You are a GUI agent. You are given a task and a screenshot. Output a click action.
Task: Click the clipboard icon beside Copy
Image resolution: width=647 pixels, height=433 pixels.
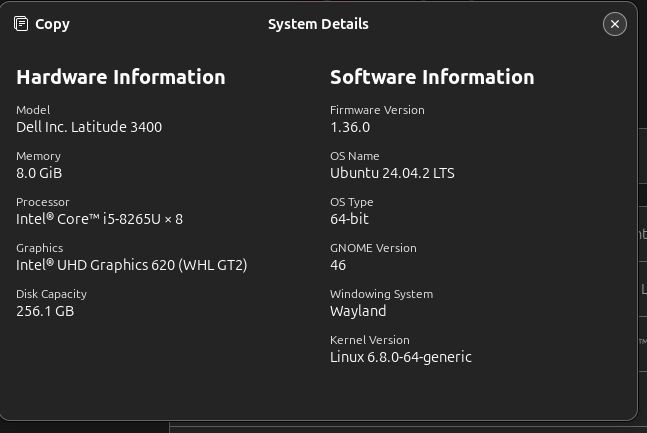(x=21, y=24)
